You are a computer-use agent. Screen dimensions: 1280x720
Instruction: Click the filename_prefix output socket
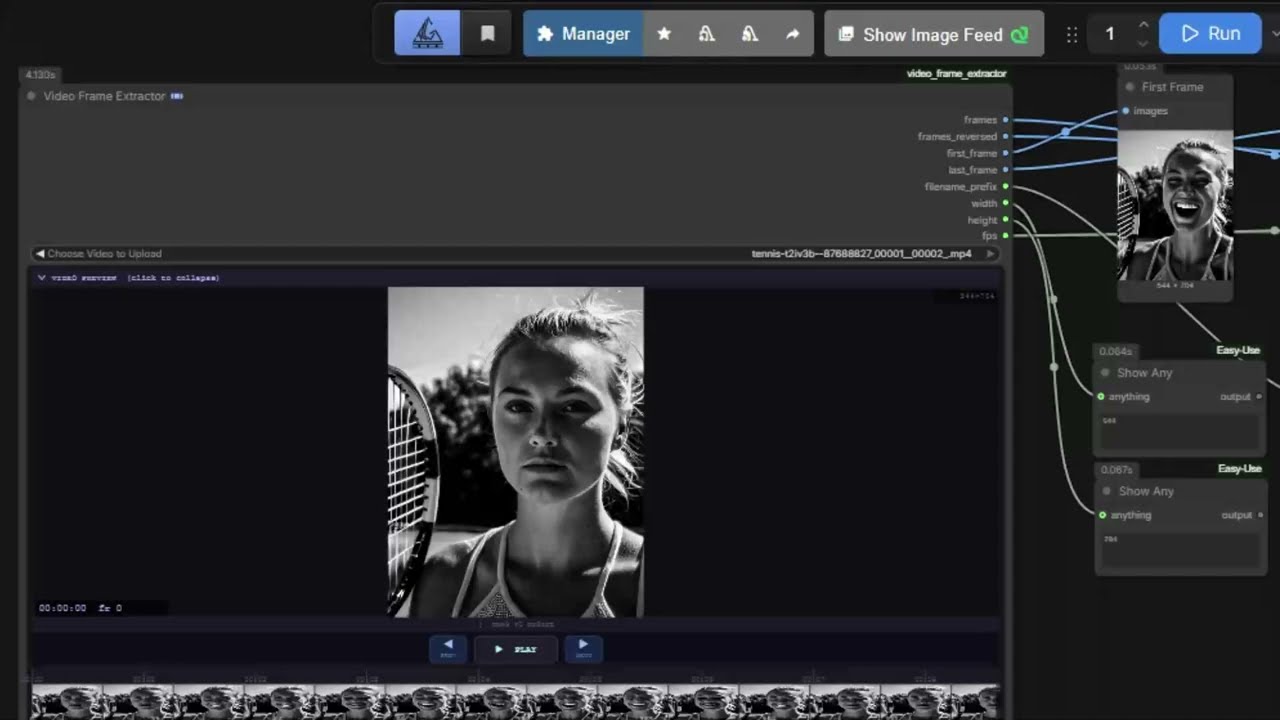[1005, 186]
